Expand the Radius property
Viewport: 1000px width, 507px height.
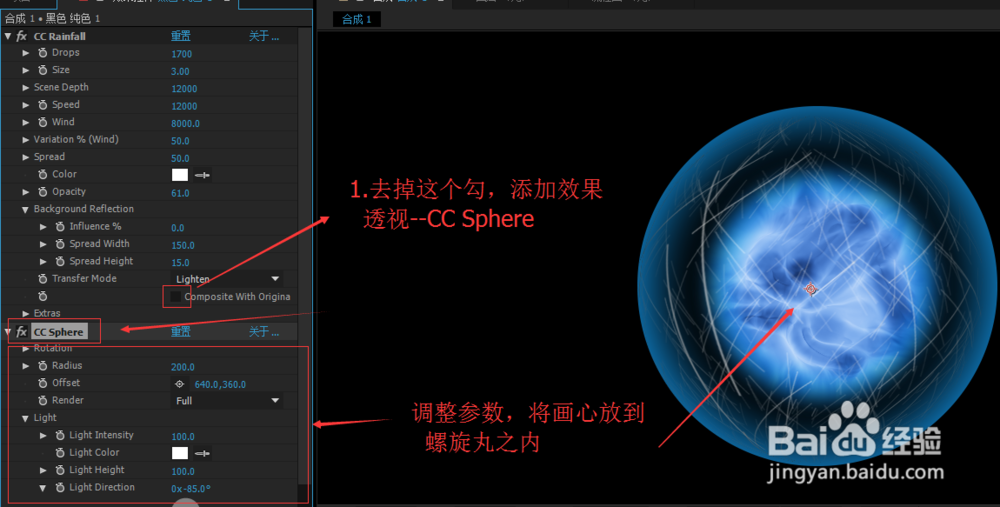point(26,366)
